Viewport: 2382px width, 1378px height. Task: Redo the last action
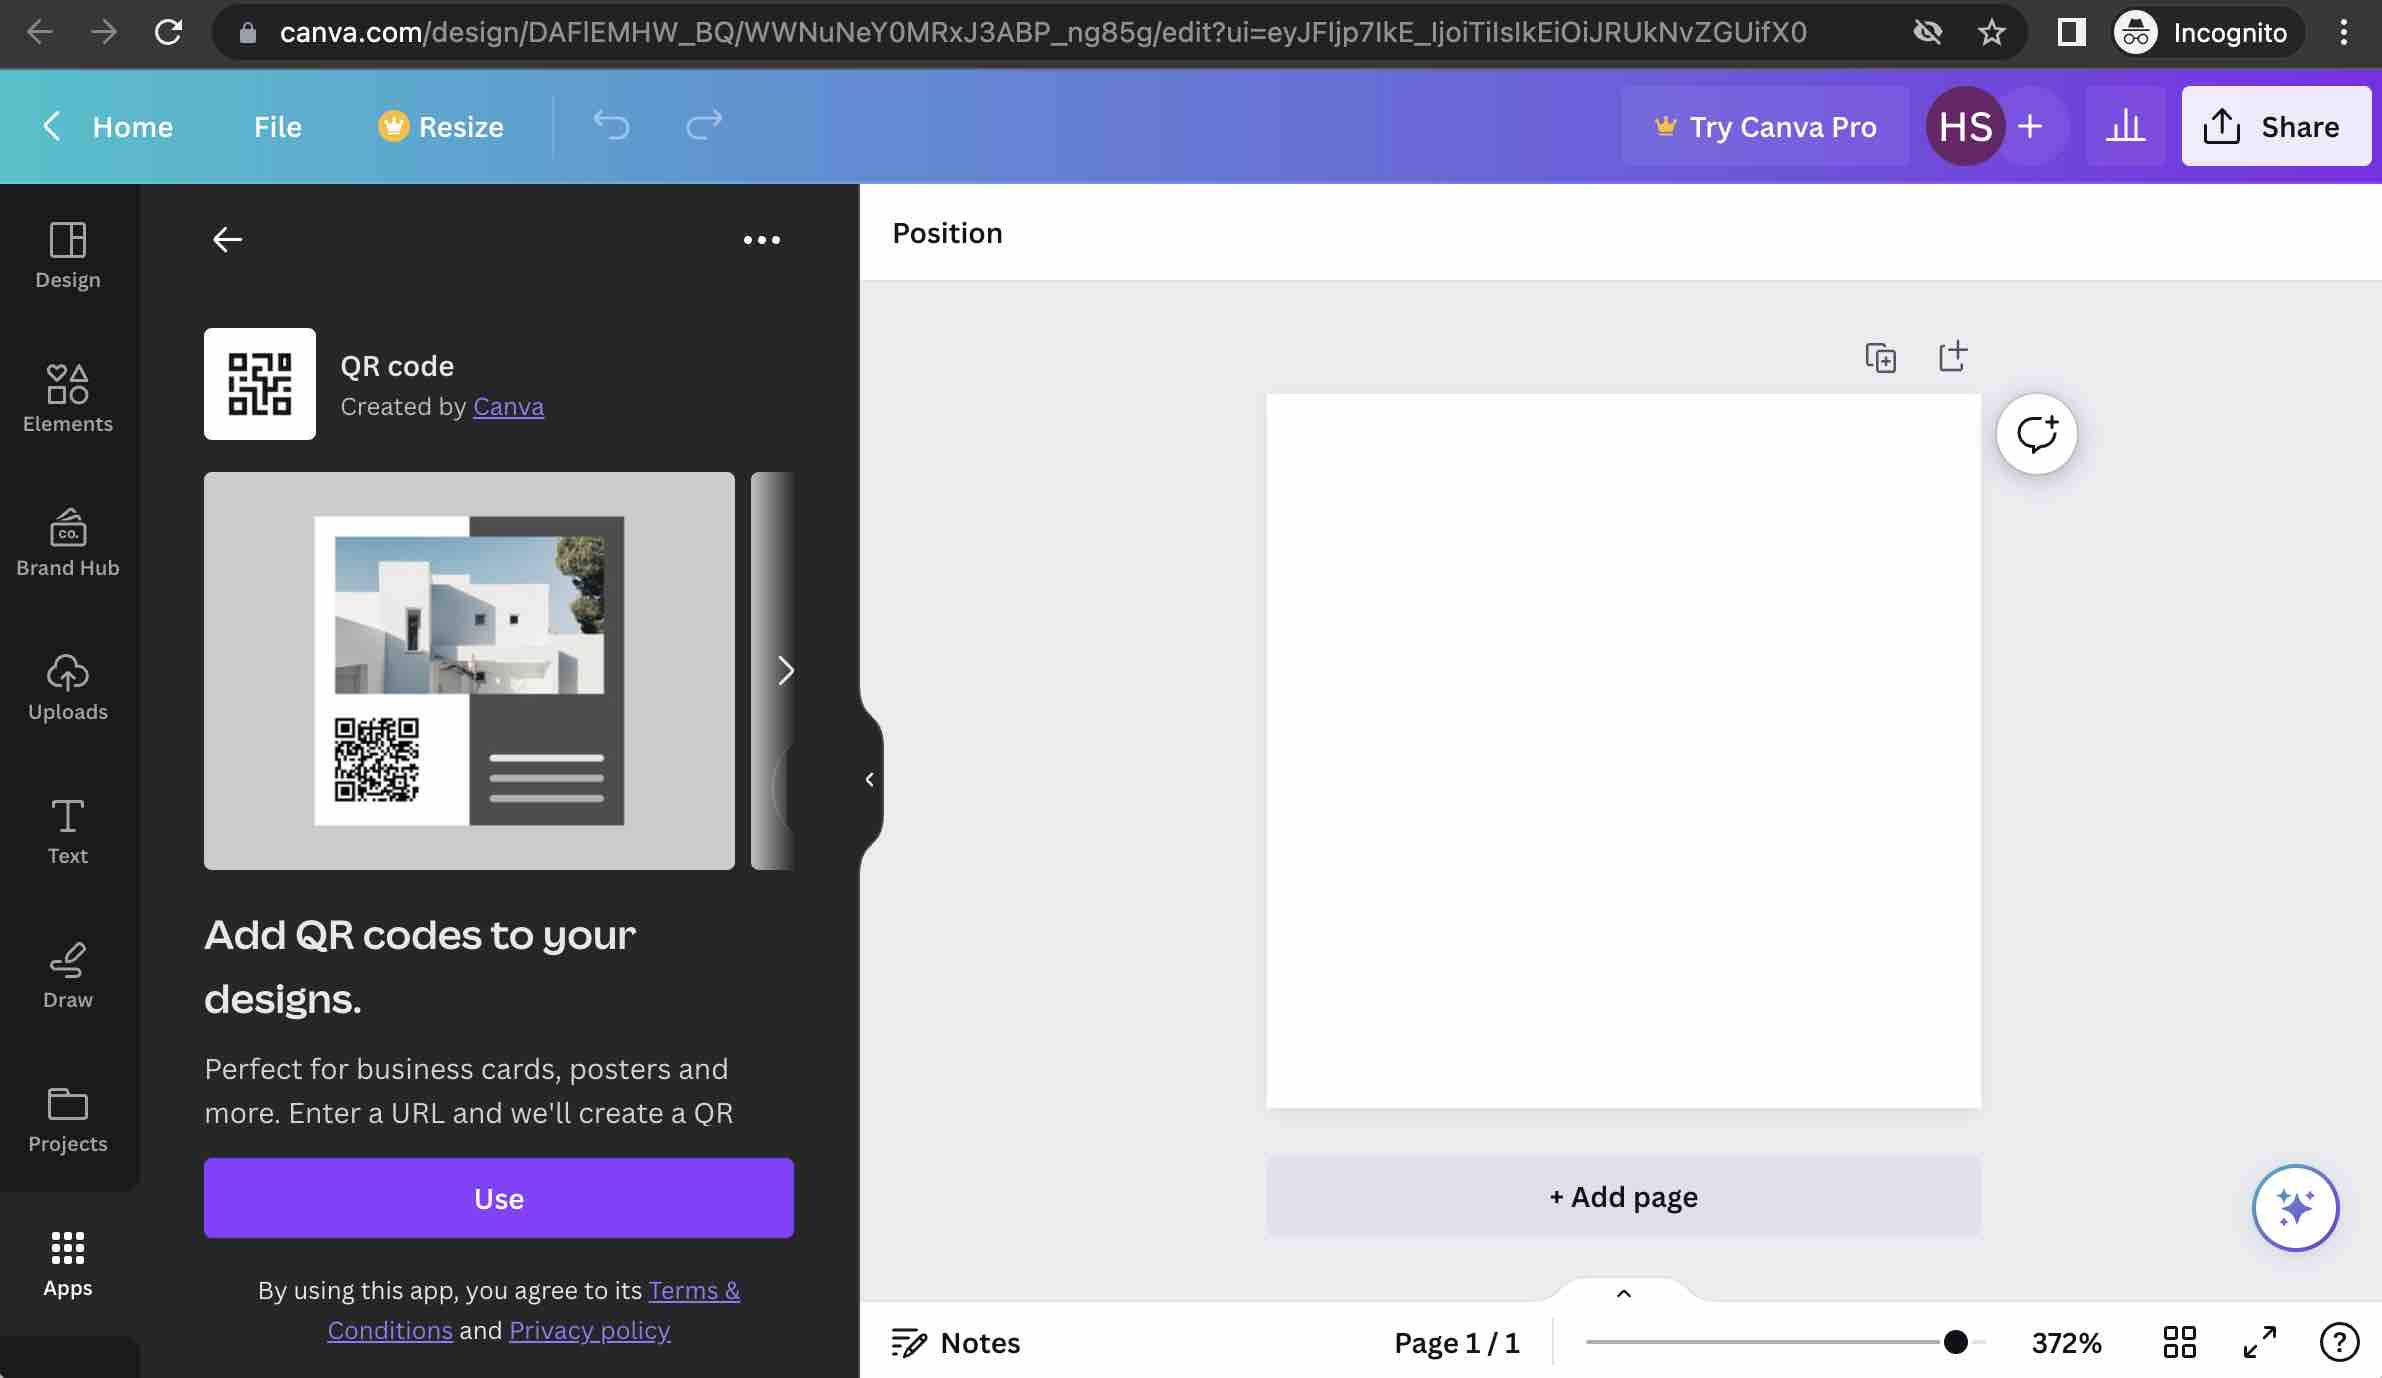[x=704, y=126]
